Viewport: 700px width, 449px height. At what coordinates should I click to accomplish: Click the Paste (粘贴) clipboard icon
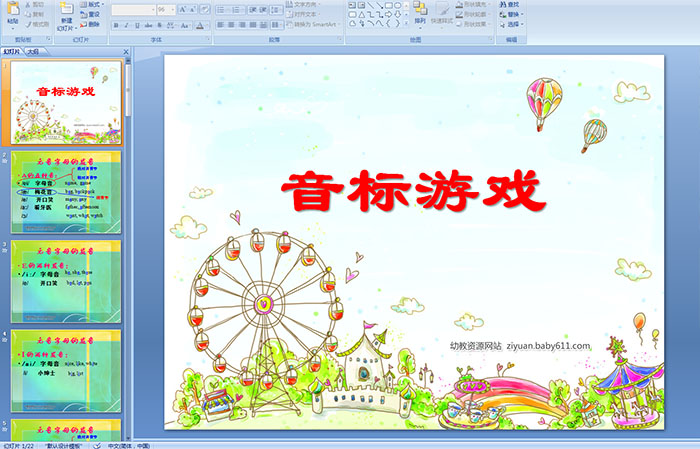click(x=13, y=10)
